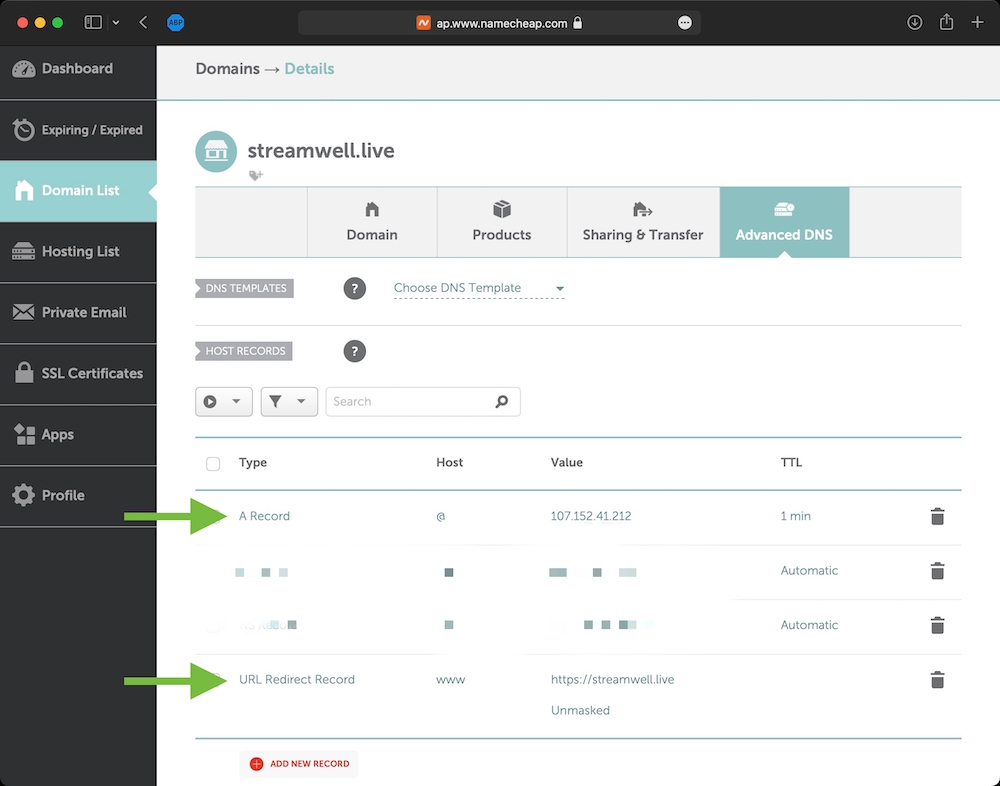Click Add New Record button
The image size is (1000, 786).
(x=299, y=764)
